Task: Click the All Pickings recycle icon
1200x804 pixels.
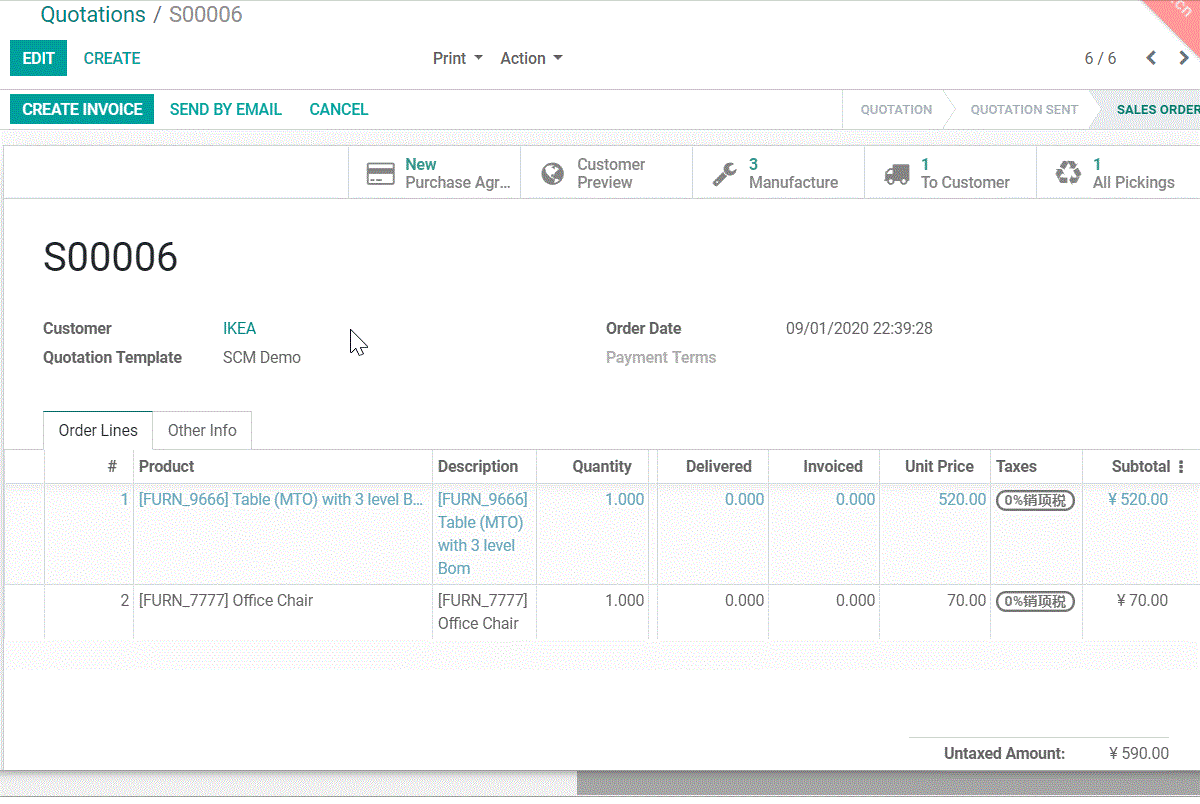Action: 1069,174
